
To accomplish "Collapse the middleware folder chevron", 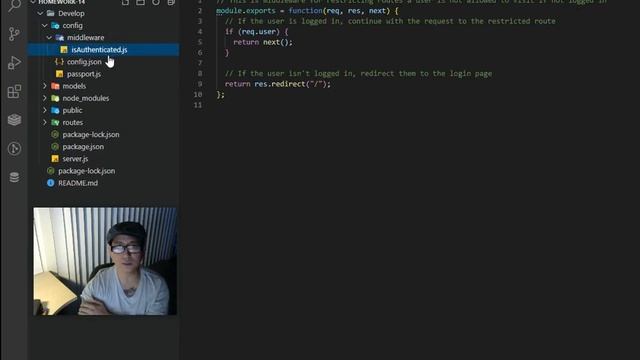I will tap(49, 38).
